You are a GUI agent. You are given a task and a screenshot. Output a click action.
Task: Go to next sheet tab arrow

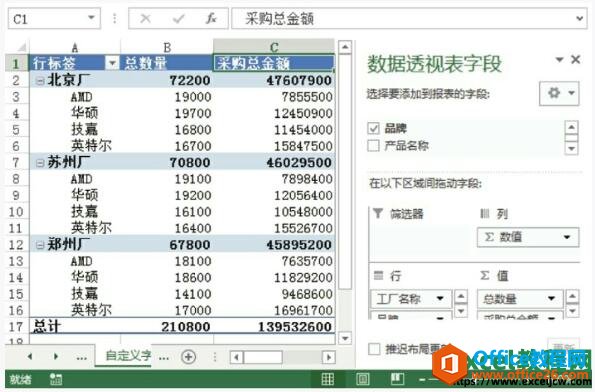pos(56,356)
